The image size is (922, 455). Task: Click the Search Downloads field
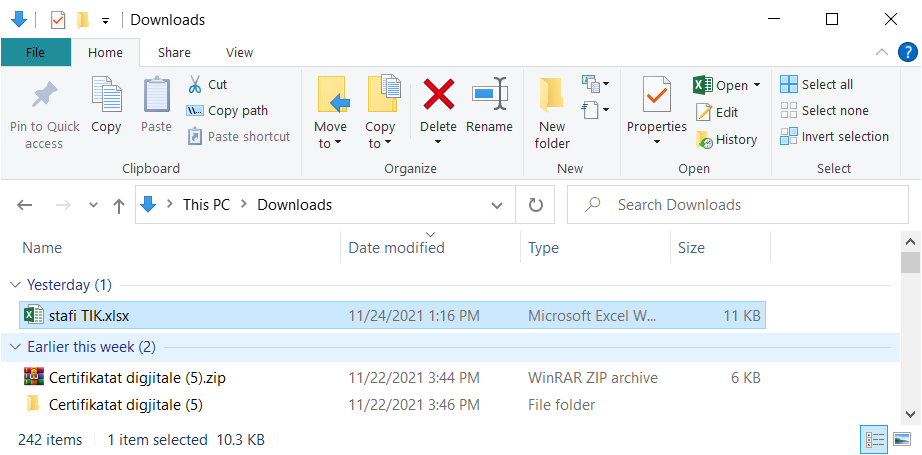(737, 205)
